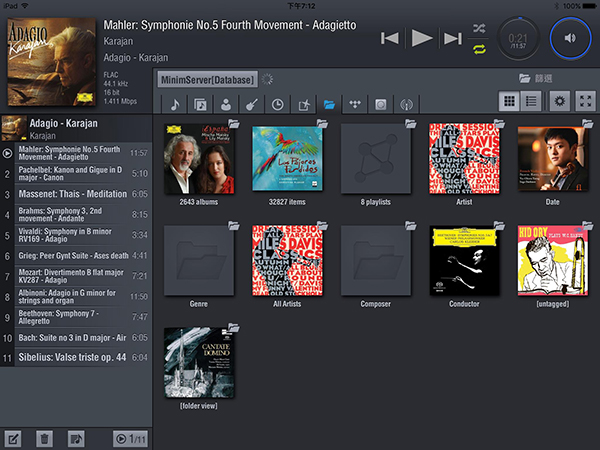Screen dimensions: 600x450
Task: Open the genre tab with guitar icon
Action: point(252,104)
